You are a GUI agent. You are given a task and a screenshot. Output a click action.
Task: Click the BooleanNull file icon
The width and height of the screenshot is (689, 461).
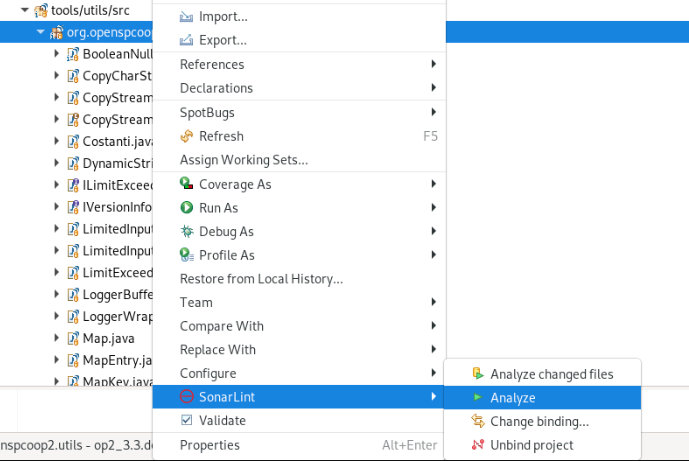click(x=73, y=54)
